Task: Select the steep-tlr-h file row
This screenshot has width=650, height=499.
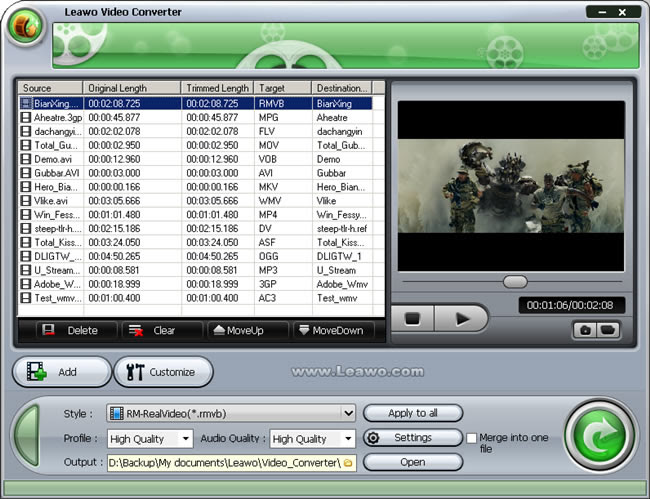Action: click(195, 229)
